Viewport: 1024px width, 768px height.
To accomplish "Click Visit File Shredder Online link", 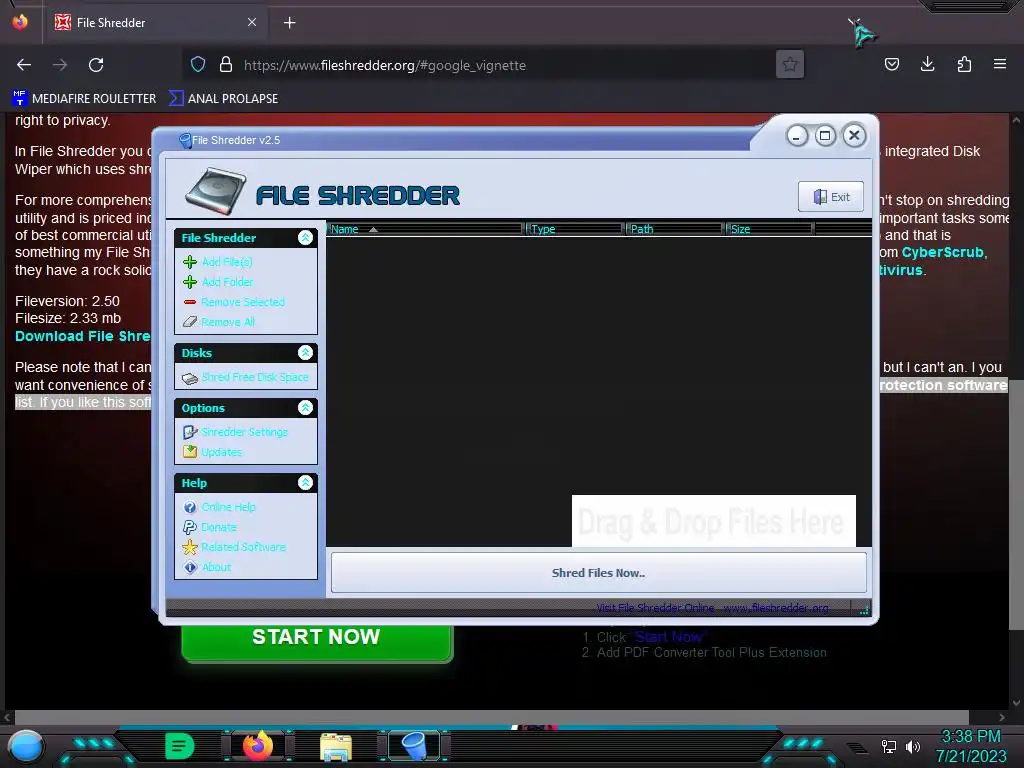I will [x=655, y=608].
